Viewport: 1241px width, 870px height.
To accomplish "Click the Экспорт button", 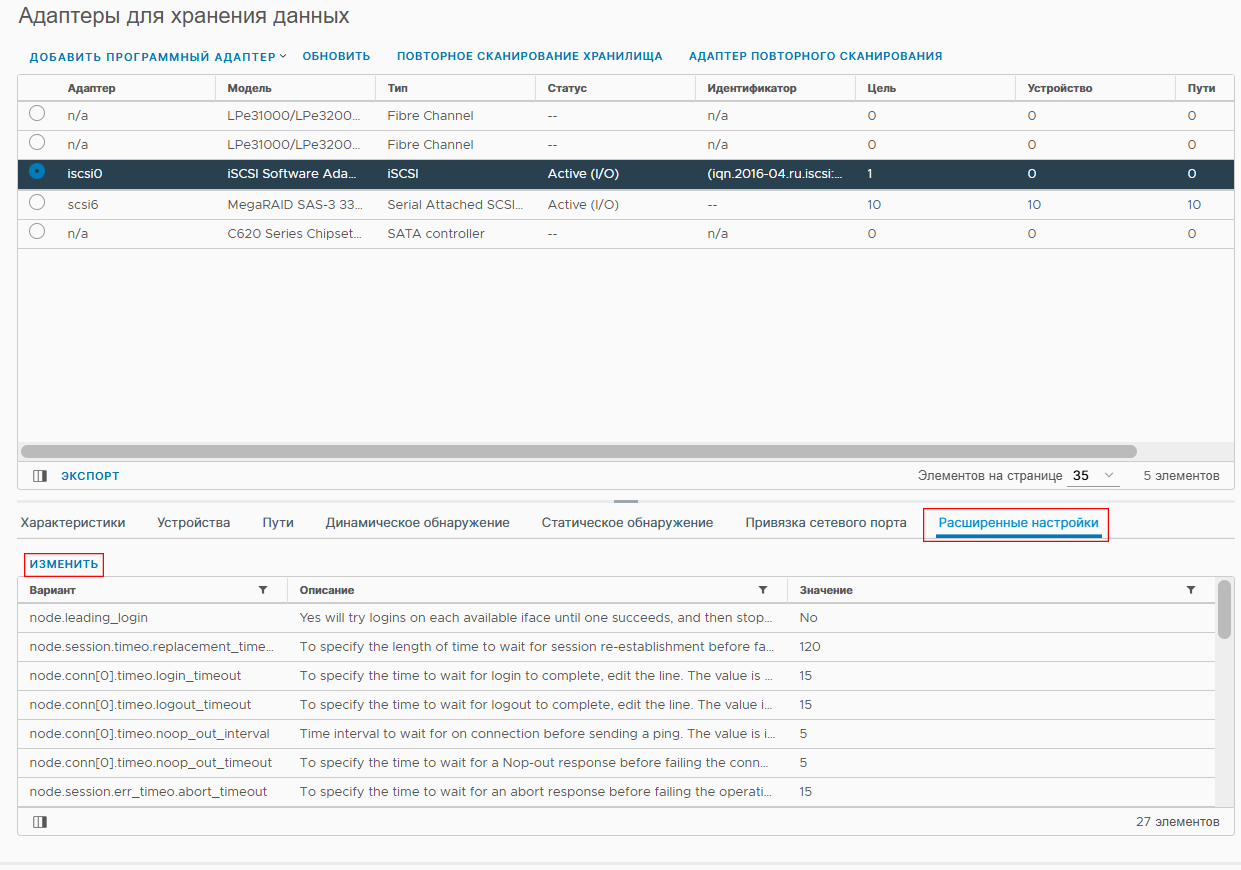I will point(90,476).
